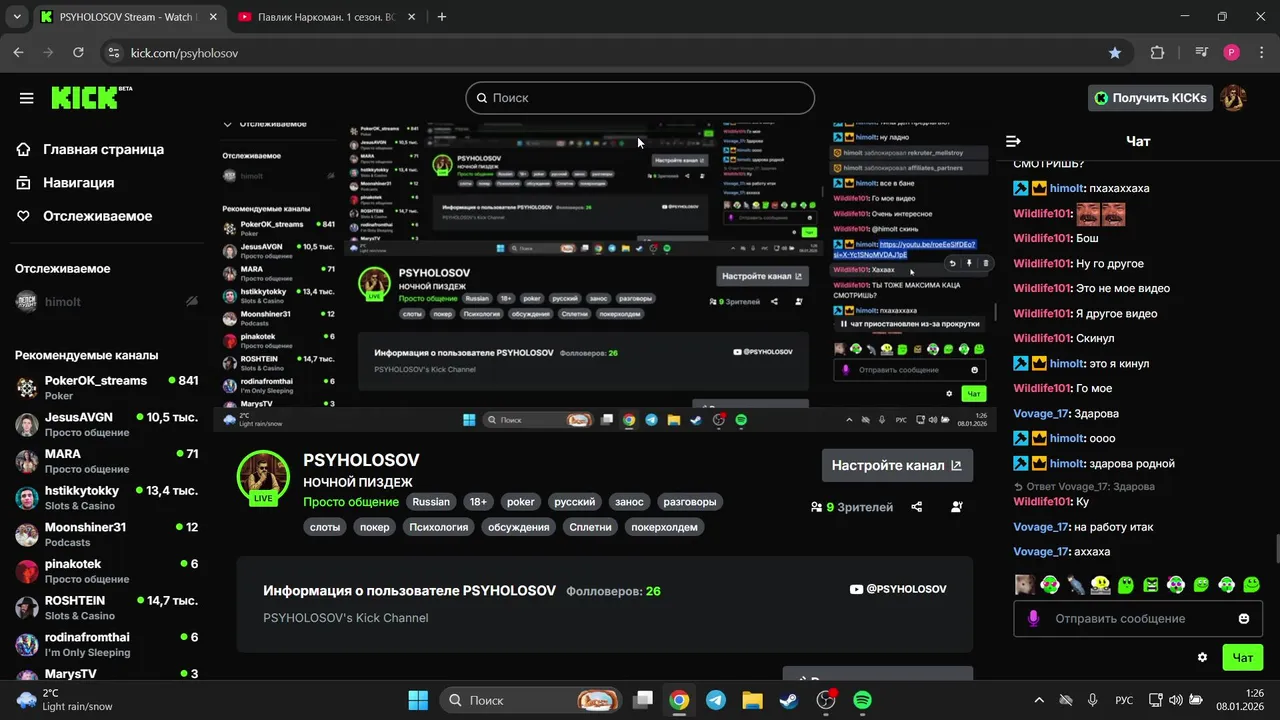Click the Получить KICKs button
The image size is (1280, 720).
[1150, 98]
